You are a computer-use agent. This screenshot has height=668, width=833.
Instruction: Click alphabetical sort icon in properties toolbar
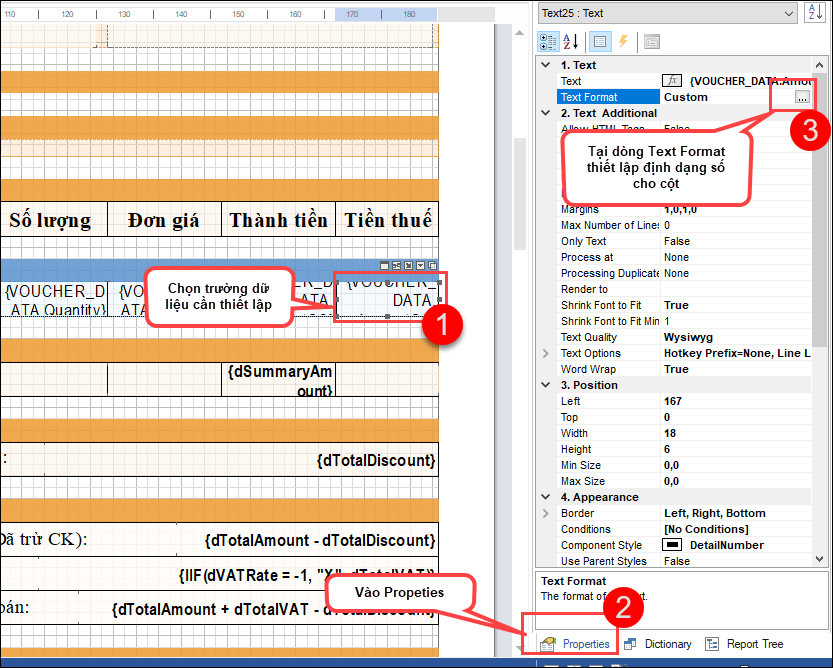click(x=572, y=42)
